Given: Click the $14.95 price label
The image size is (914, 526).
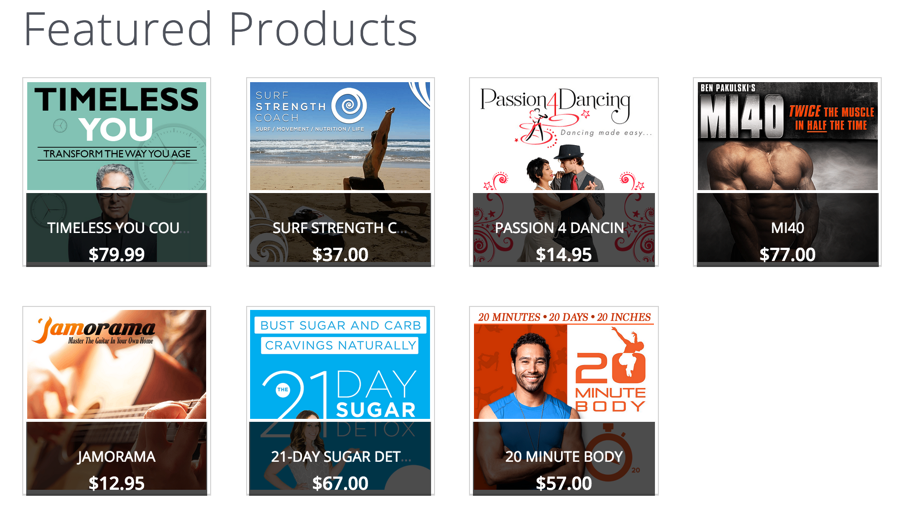Looking at the screenshot, I should point(564,254).
